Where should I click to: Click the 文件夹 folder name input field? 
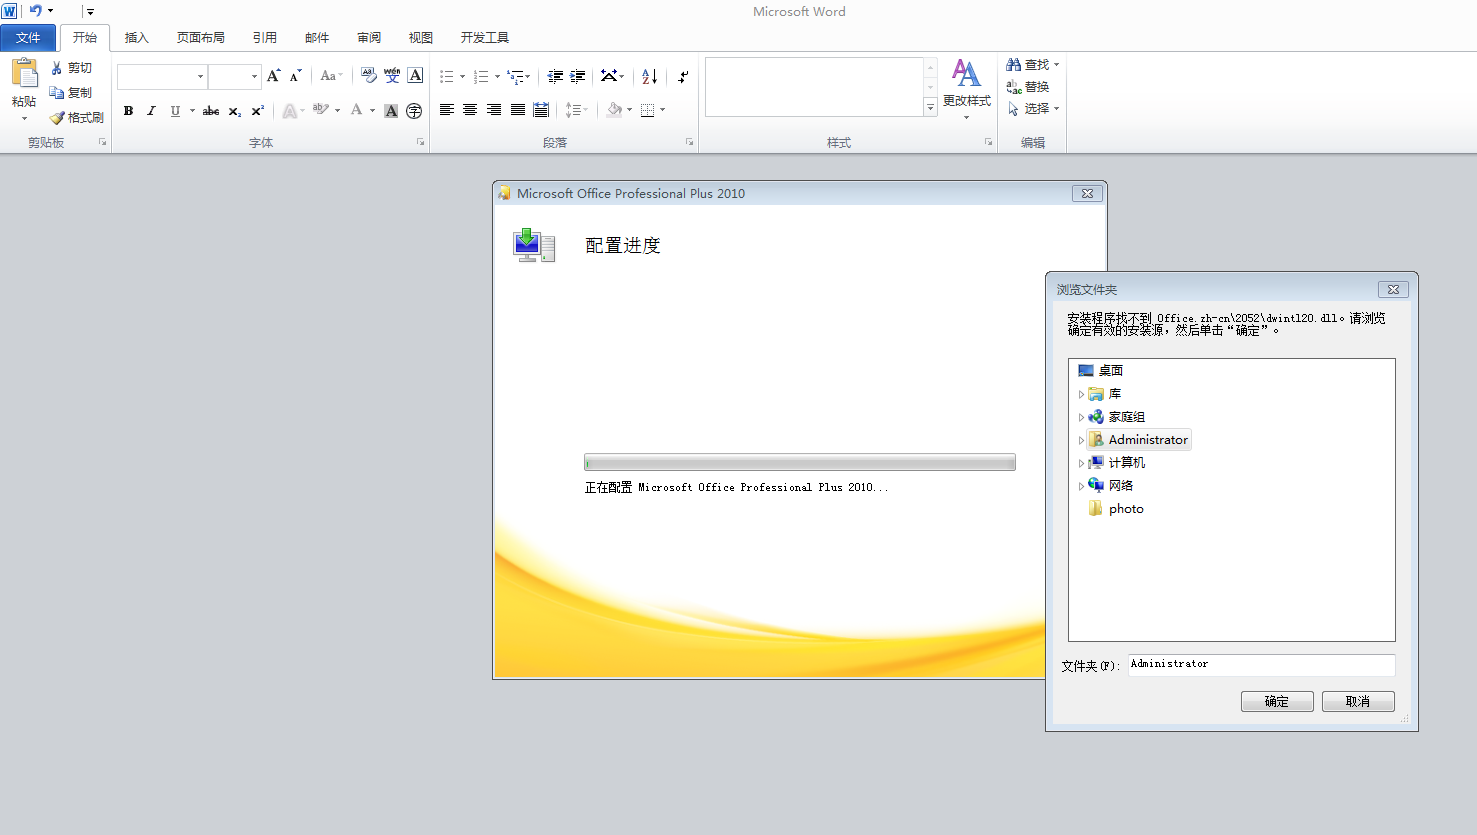point(1261,665)
